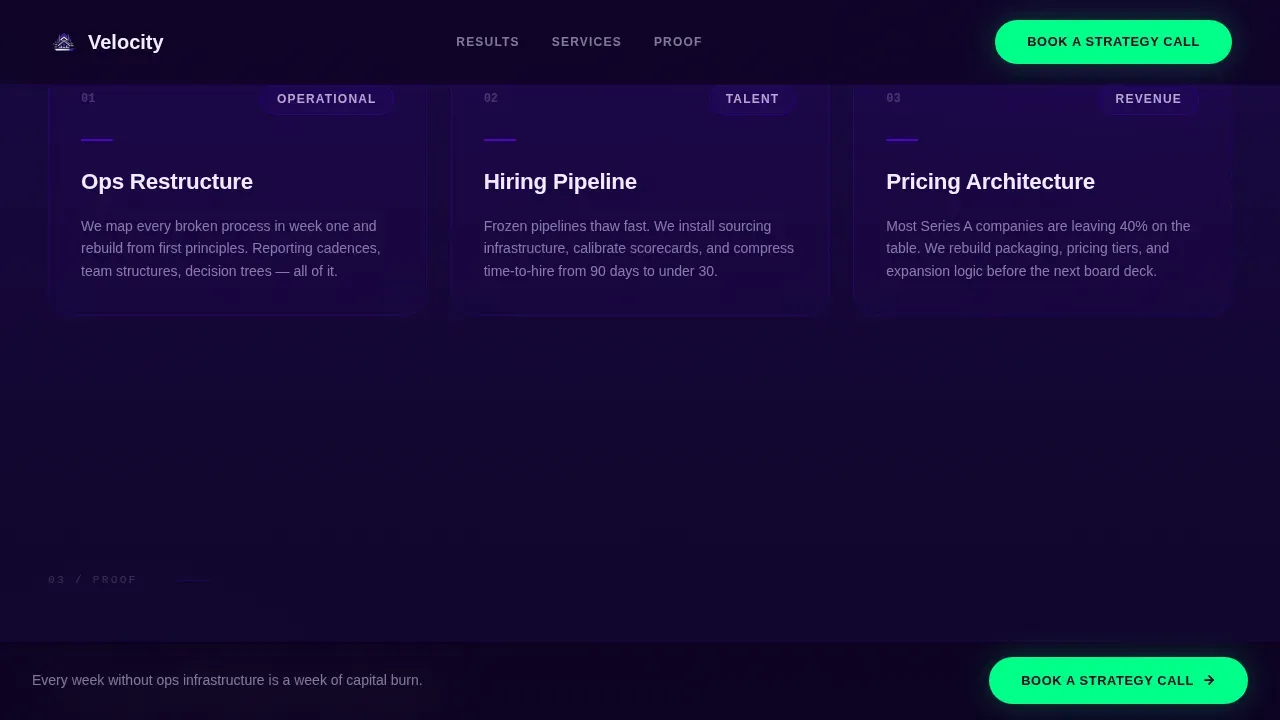Click the 02 card number
The height and width of the screenshot is (720, 1280).
[491, 98]
